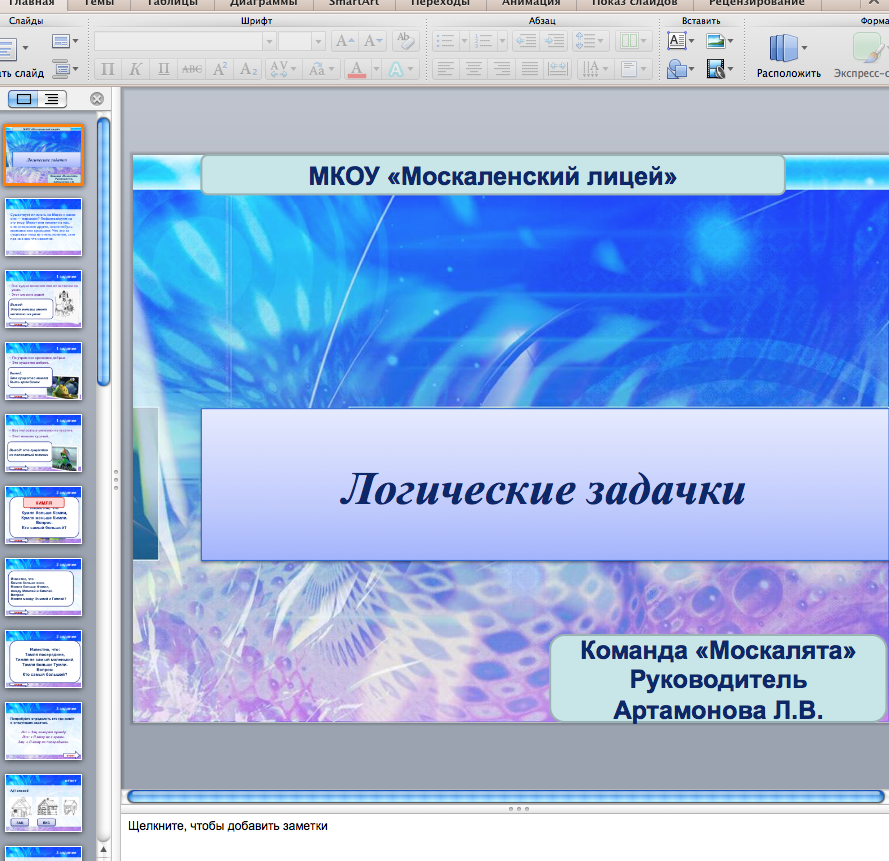Switch the side pane to slide thumbnails view

[x=24, y=99]
